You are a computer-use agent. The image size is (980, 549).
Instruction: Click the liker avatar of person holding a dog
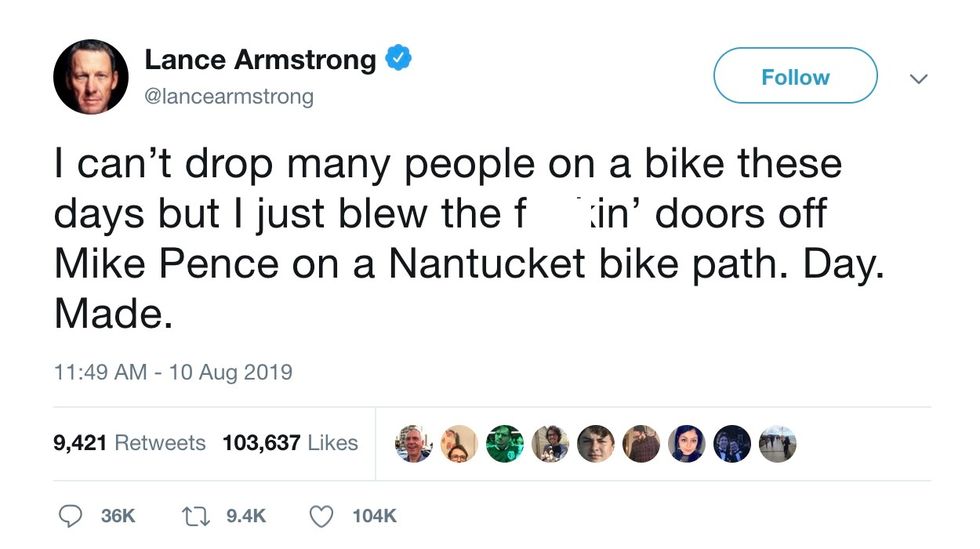pos(550,443)
